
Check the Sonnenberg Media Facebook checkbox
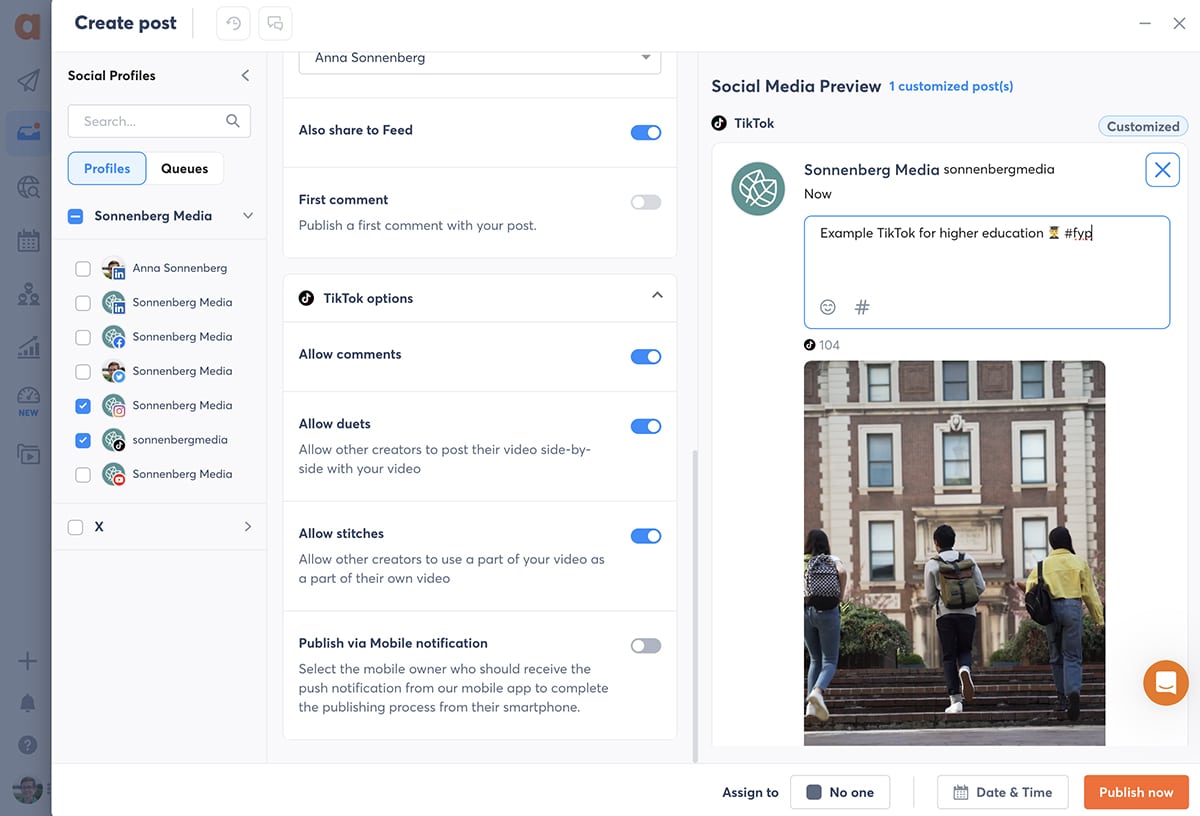(83, 337)
